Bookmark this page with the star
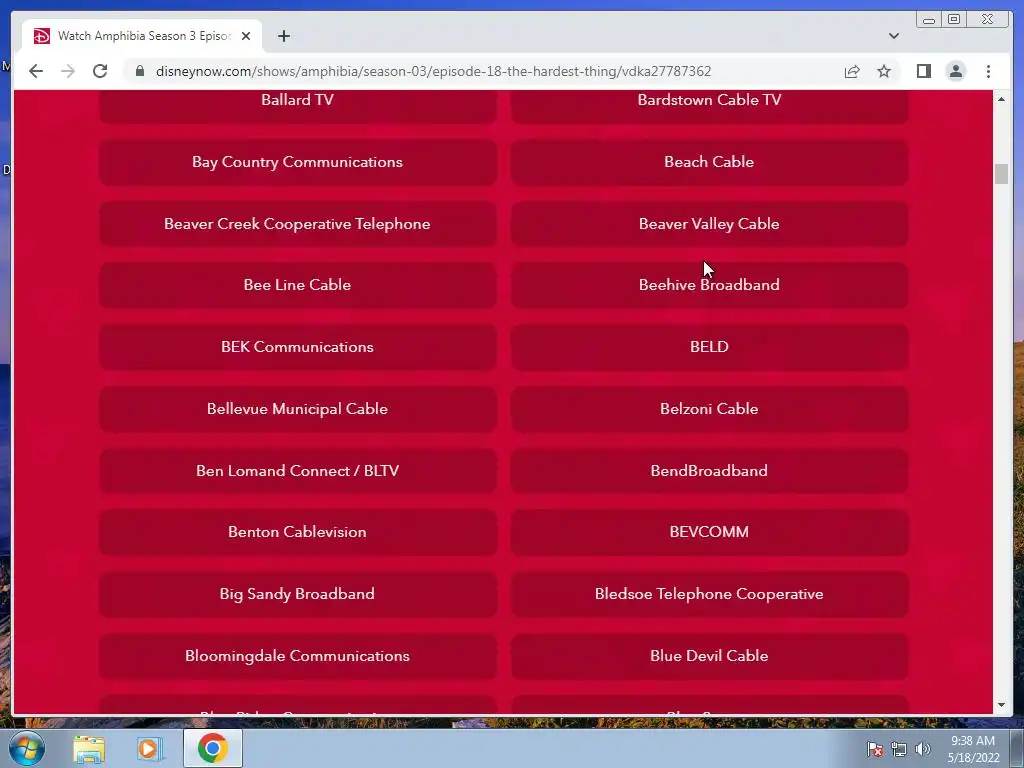This screenshot has width=1024, height=768. (x=884, y=71)
